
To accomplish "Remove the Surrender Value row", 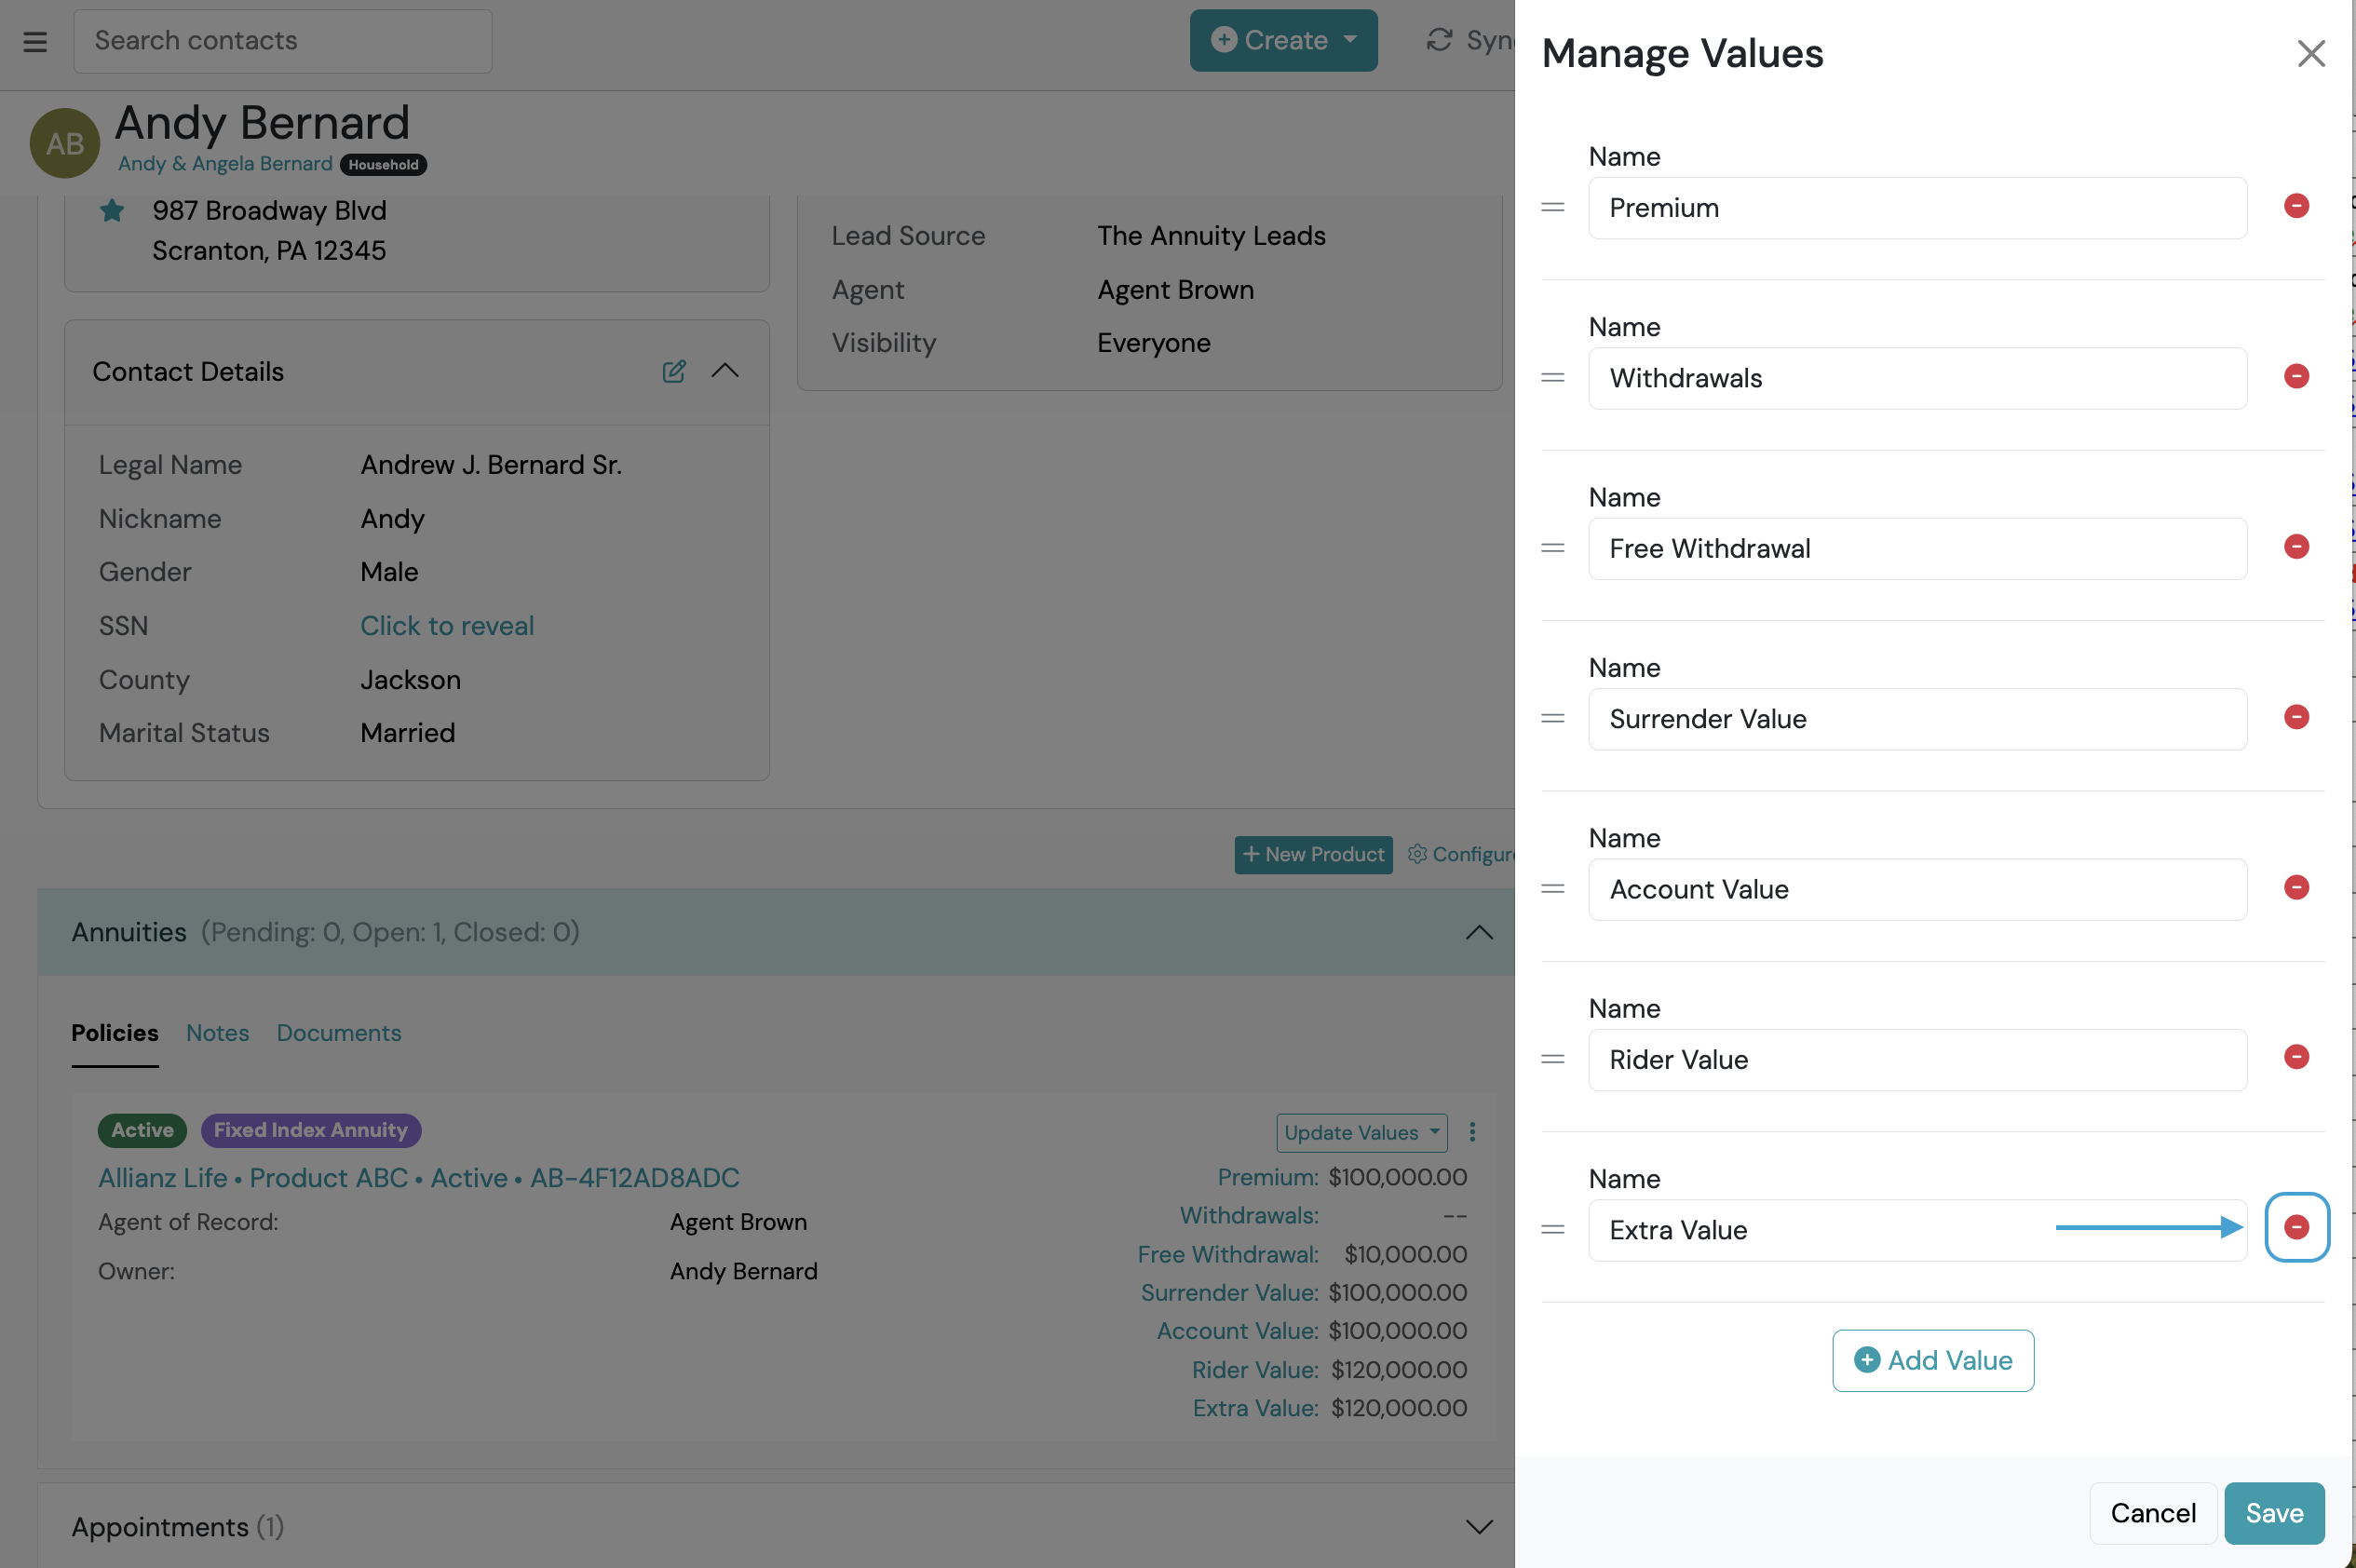I will click(2296, 717).
